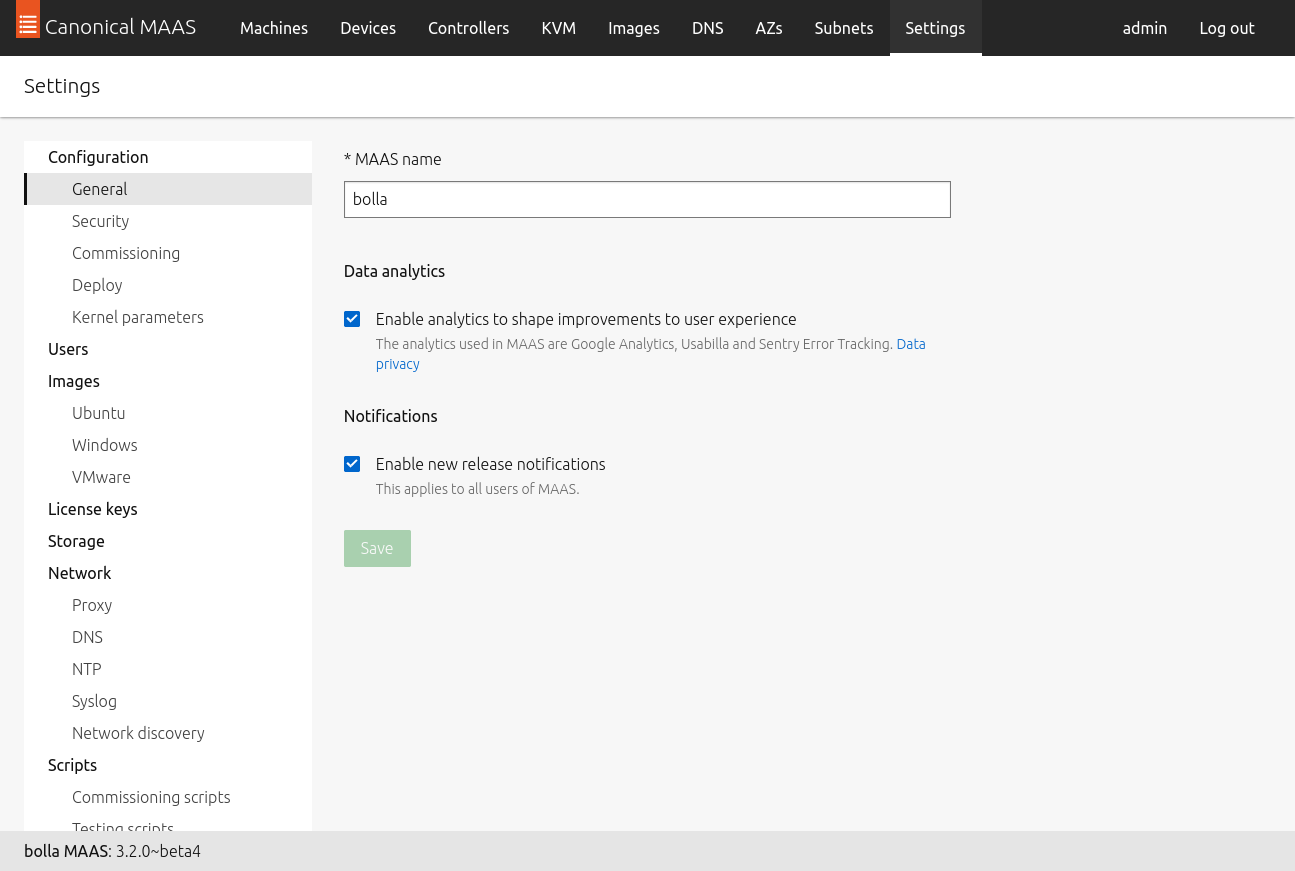
Task: Click inside the MAAS name field
Action: (x=647, y=199)
